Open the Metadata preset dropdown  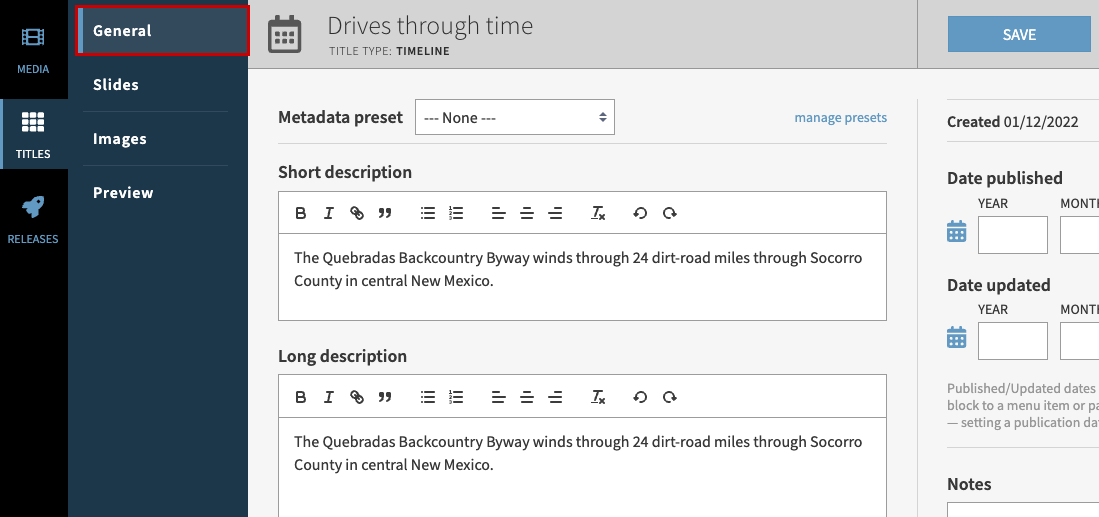[x=514, y=118]
